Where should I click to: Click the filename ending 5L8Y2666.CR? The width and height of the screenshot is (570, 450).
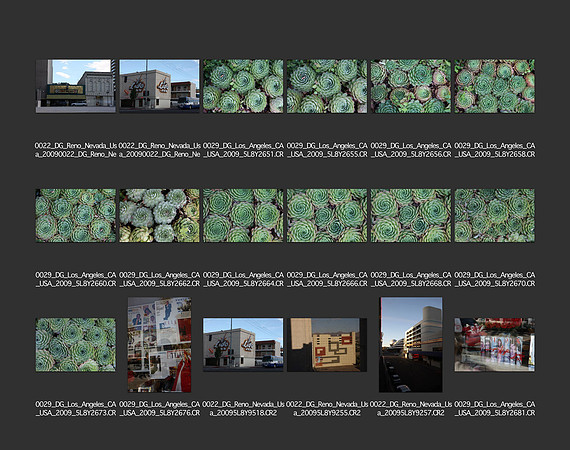pos(327,279)
